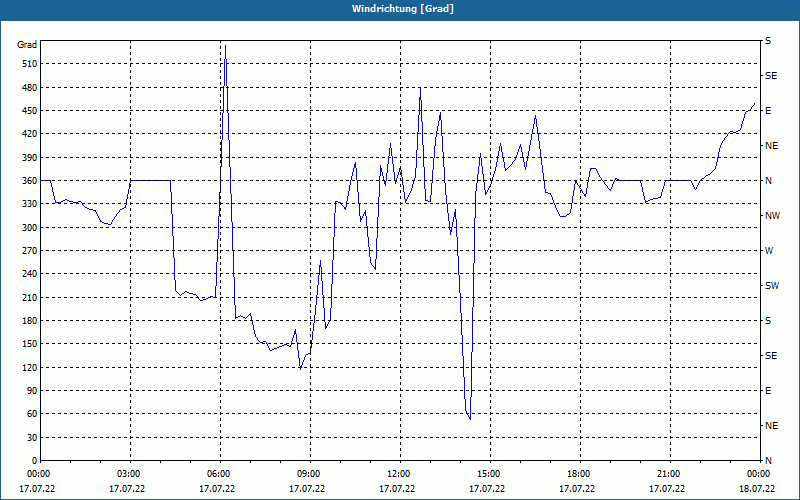Image resolution: width=800 pixels, height=500 pixels.
Task: Click the '270' y-axis value
Action: coord(30,251)
